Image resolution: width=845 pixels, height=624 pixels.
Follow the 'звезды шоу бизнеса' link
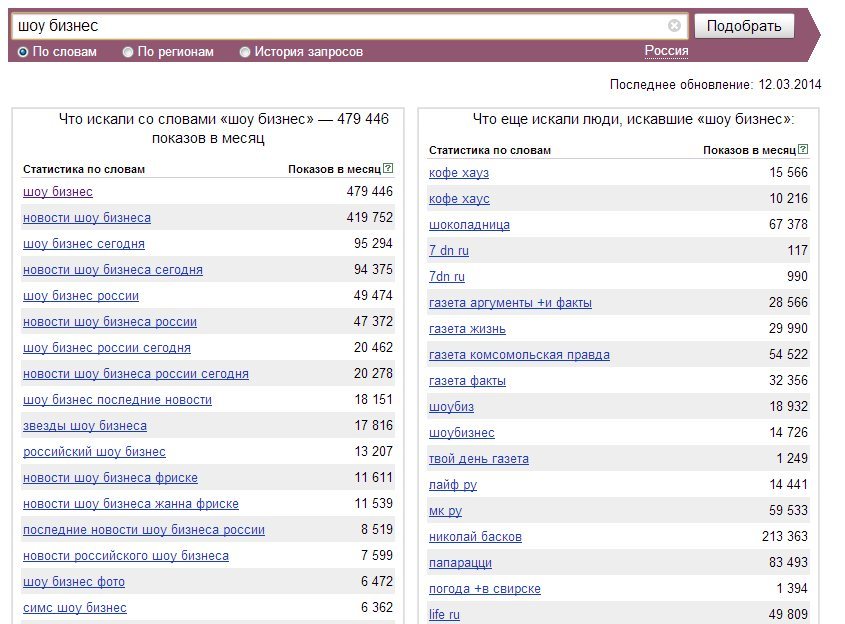85,426
